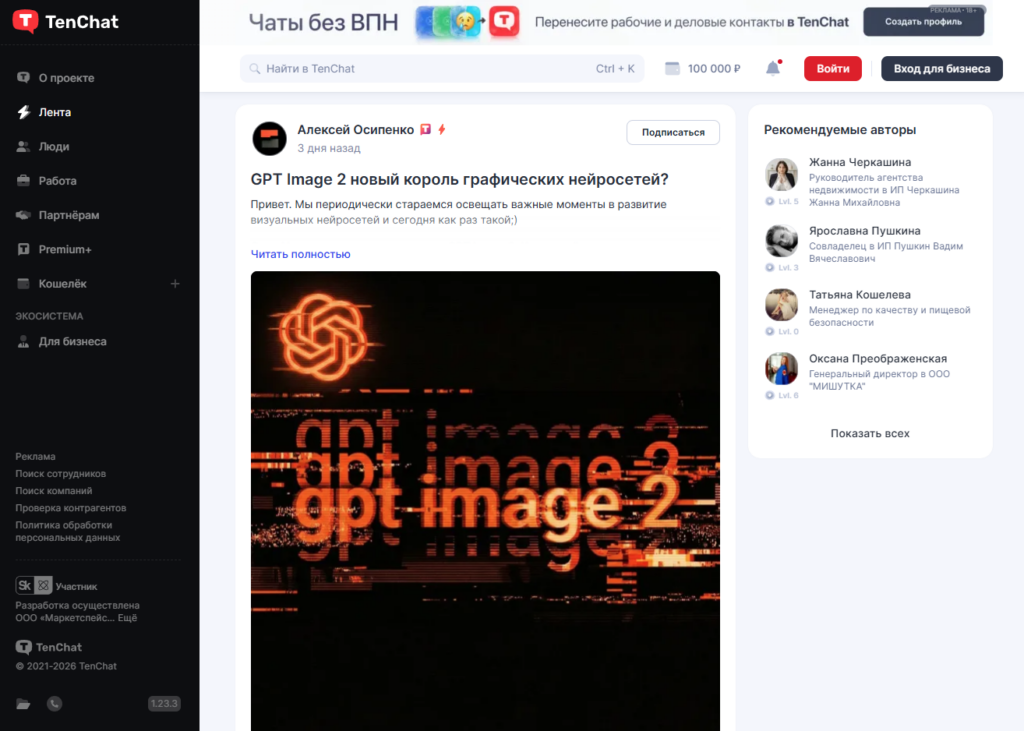Open the Лента (Feed) section
The height and width of the screenshot is (731, 1024).
[x=60, y=112]
